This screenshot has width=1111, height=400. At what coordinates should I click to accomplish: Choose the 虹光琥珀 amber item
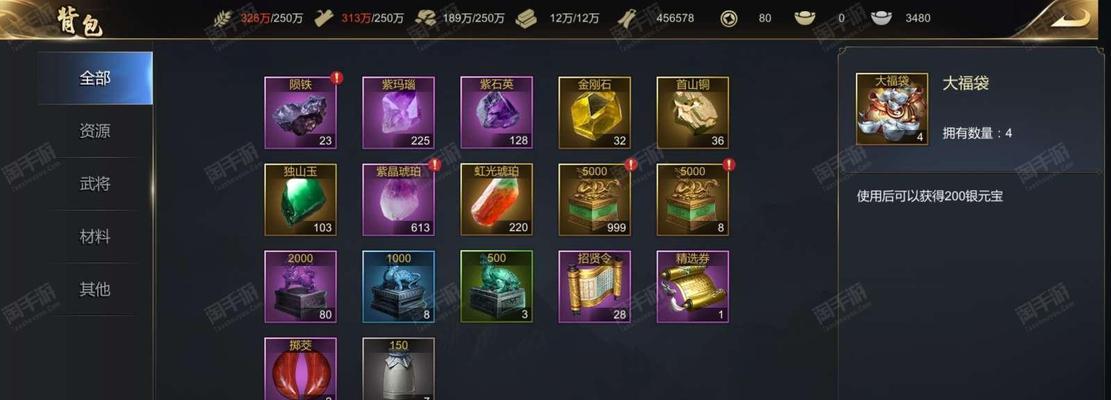click(497, 200)
